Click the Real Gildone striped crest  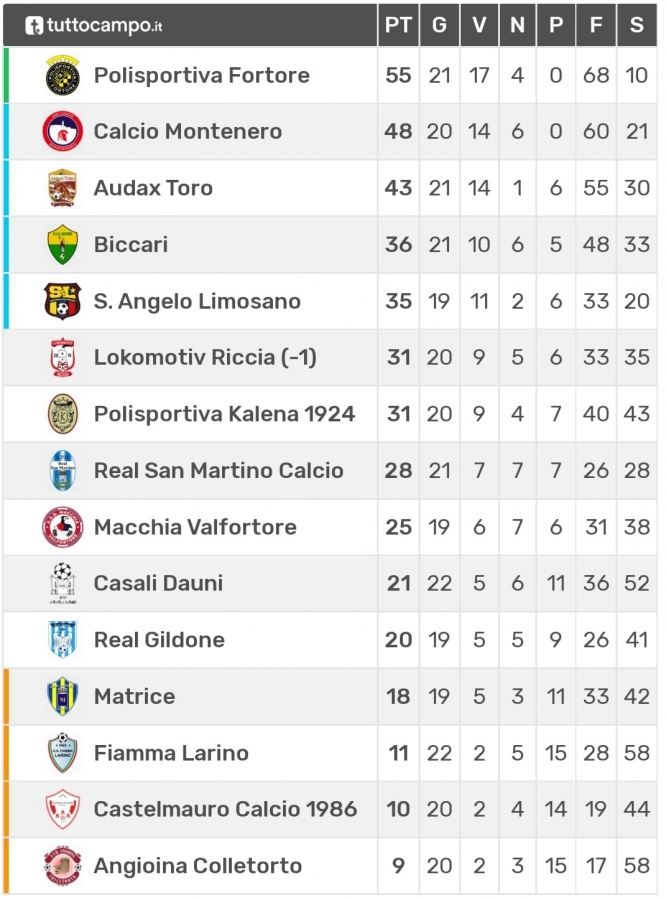click(62, 639)
